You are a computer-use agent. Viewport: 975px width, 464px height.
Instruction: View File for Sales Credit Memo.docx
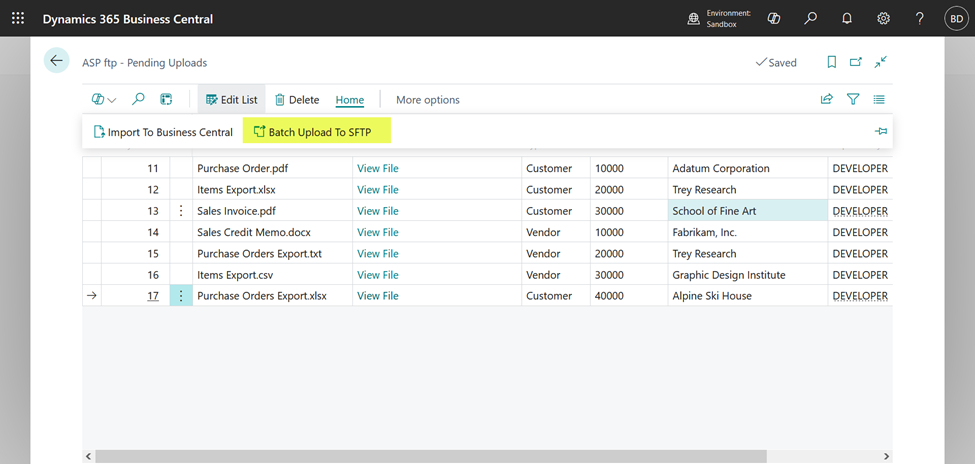(377, 232)
